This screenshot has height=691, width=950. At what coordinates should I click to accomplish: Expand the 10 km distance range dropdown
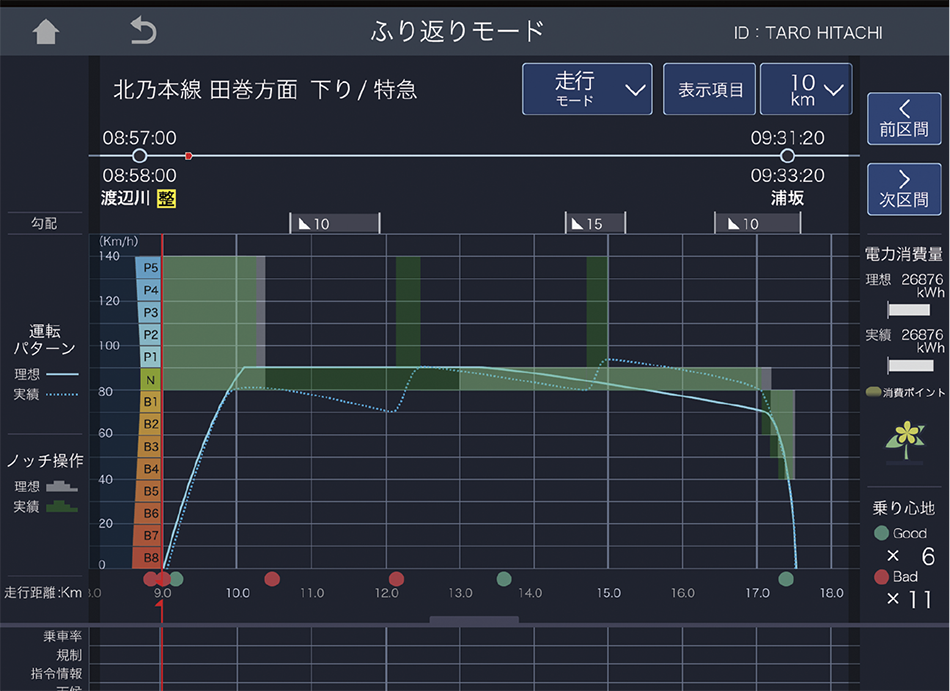pos(805,89)
